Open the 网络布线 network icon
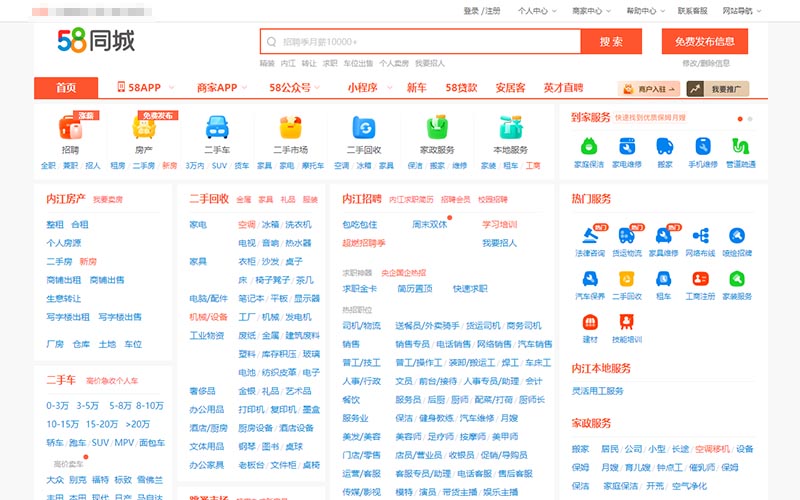Screen dimensions: 800x500 701,236
